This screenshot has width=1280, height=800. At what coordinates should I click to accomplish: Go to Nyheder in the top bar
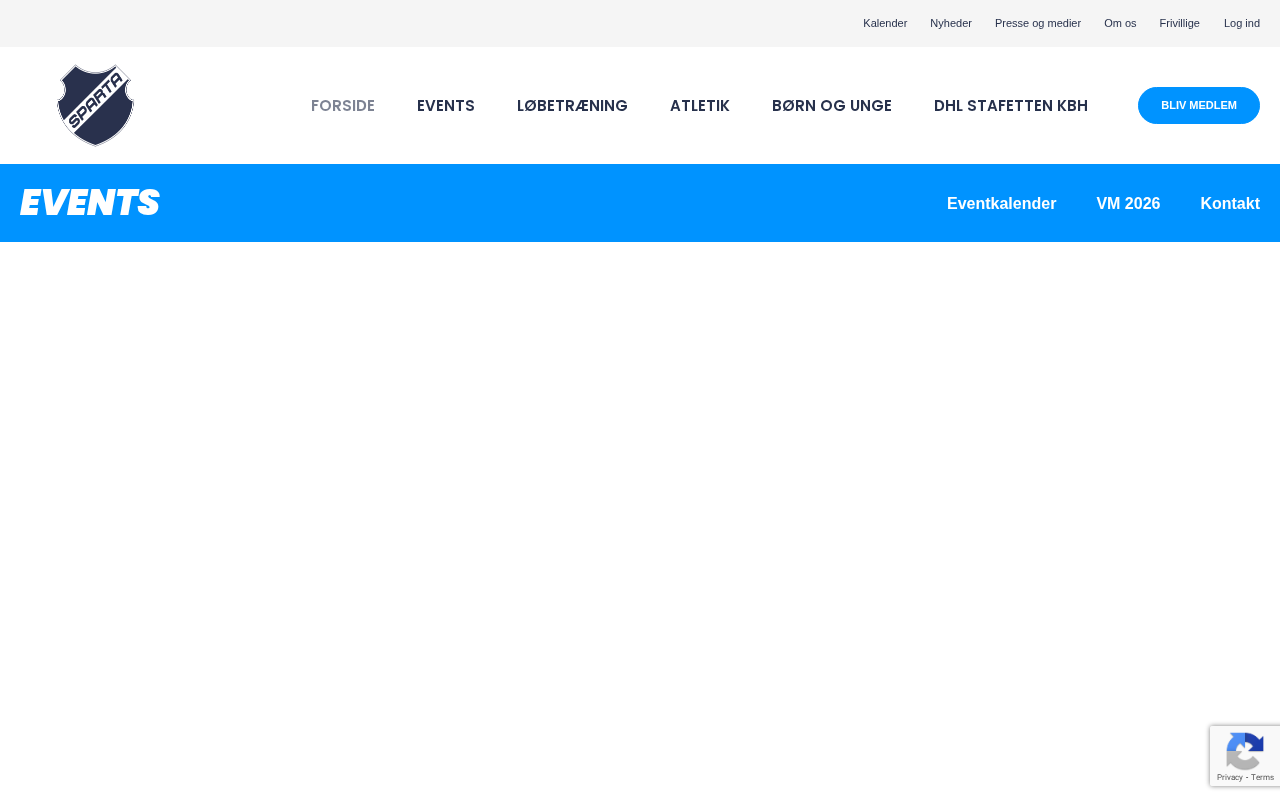point(951,23)
